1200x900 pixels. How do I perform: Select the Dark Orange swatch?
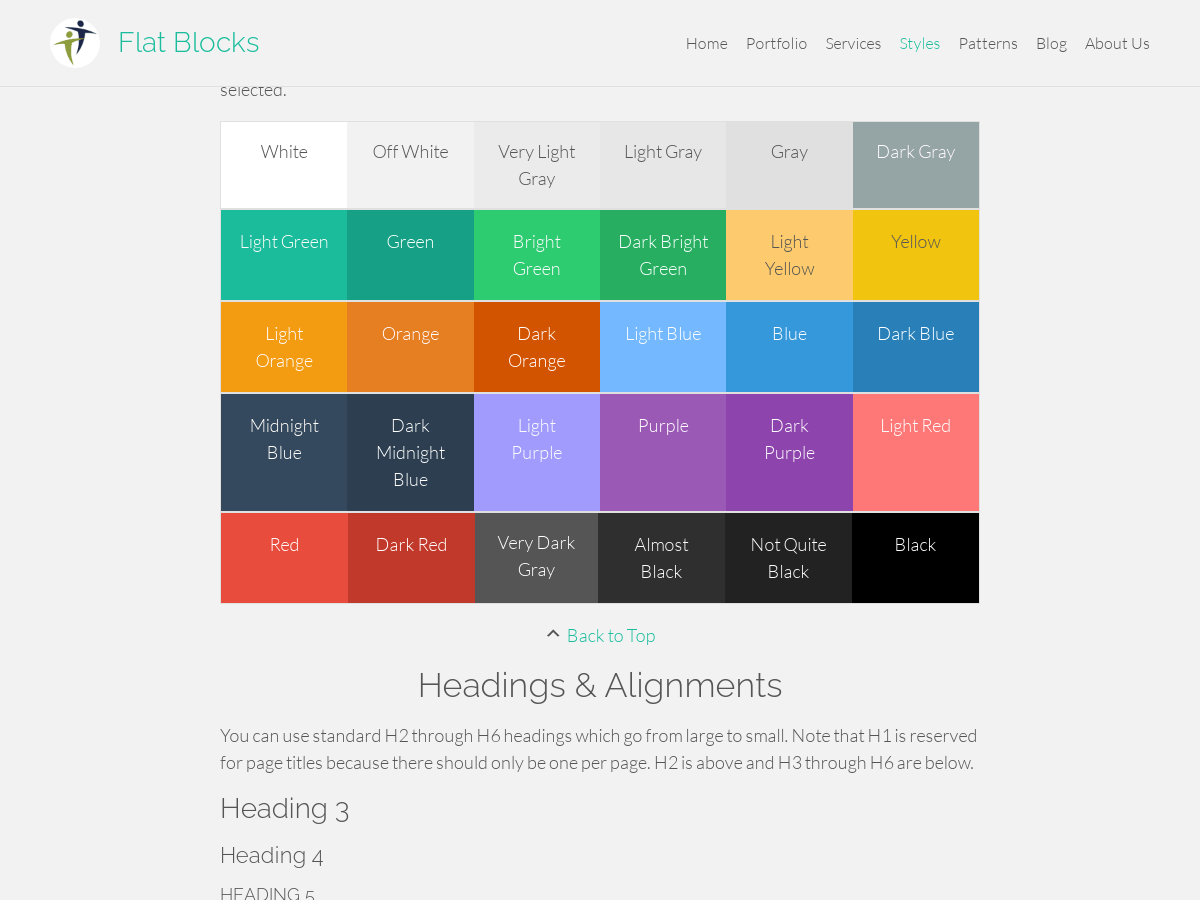[x=537, y=347]
